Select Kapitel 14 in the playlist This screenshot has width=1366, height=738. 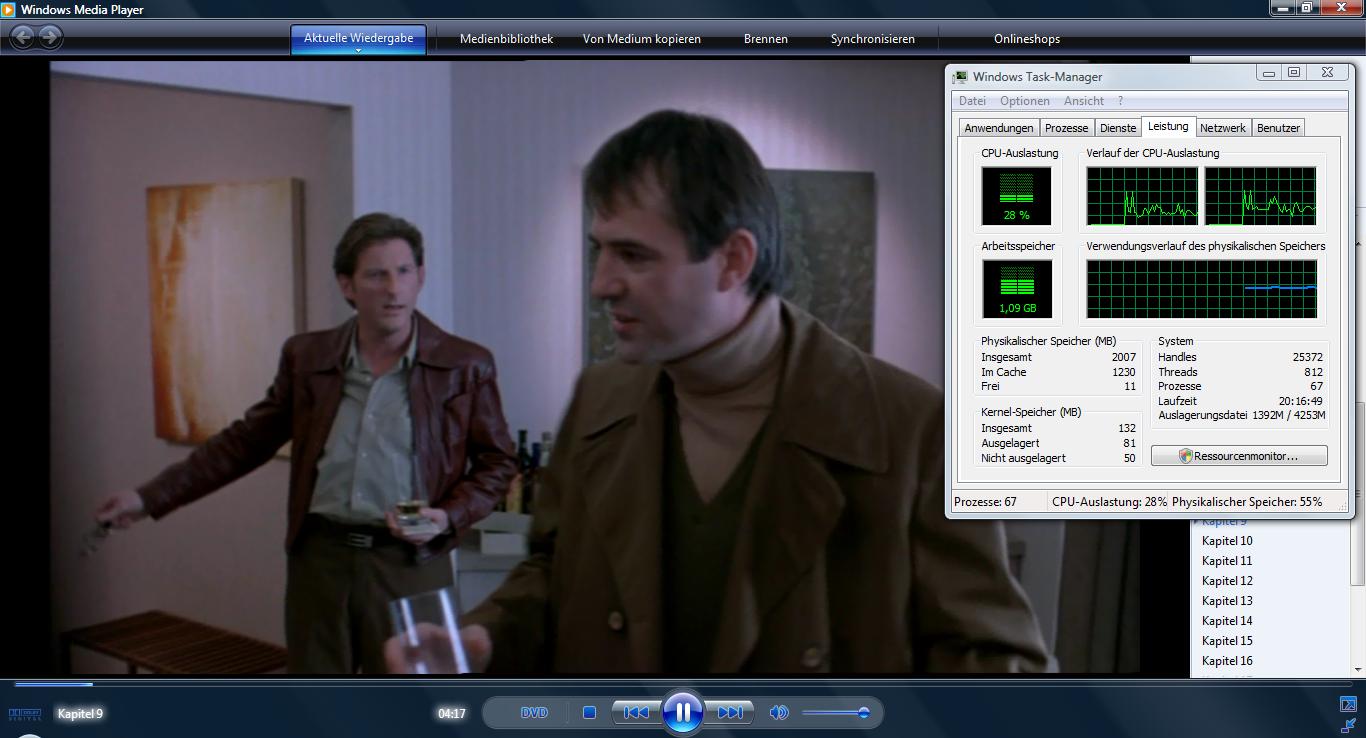1227,621
